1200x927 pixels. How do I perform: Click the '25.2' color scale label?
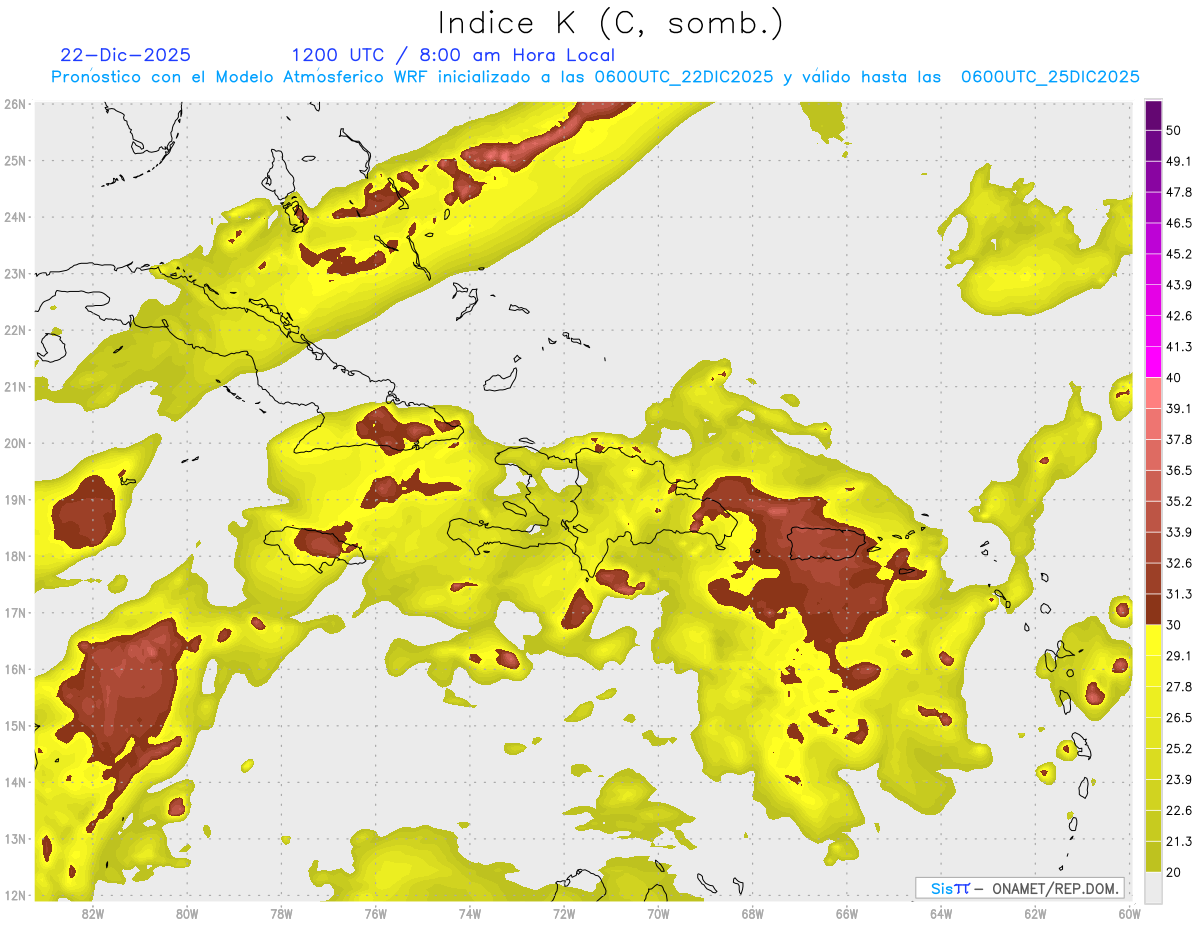click(x=1179, y=748)
